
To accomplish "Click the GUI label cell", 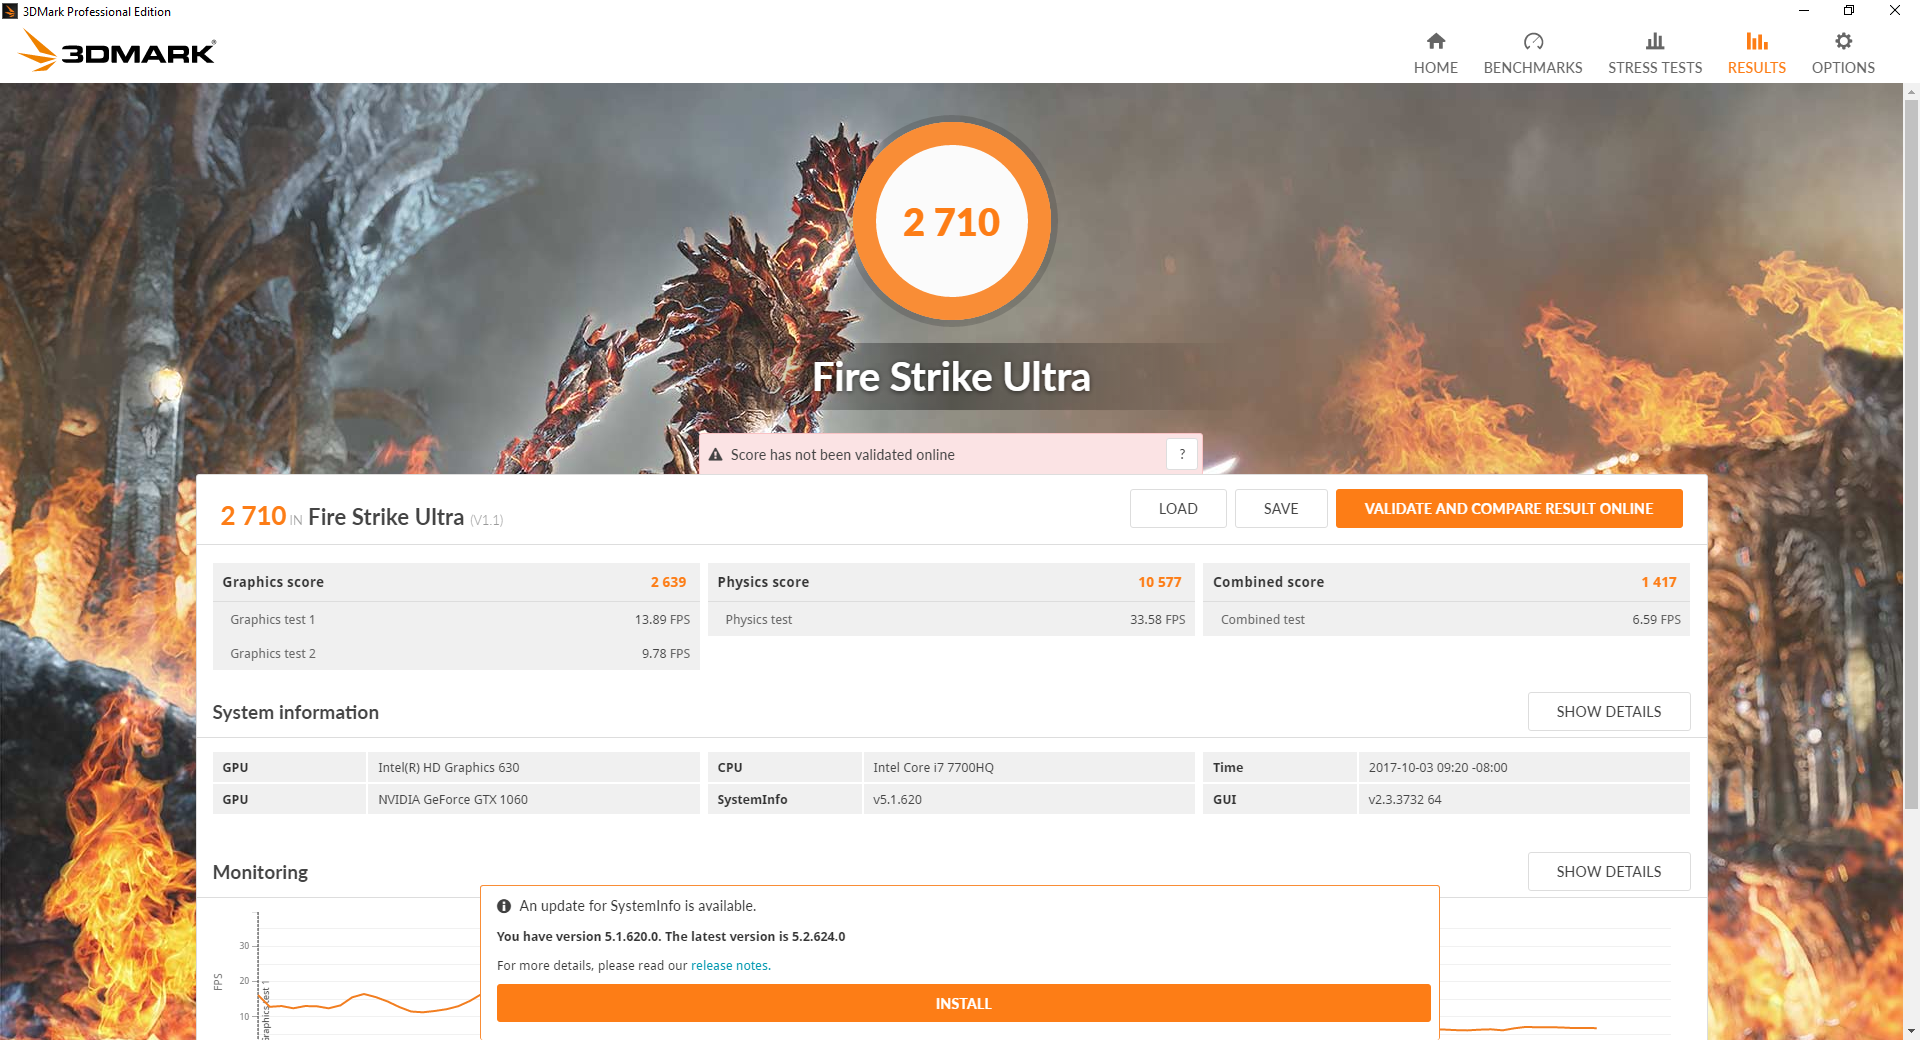I will (x=1280, y=800).
